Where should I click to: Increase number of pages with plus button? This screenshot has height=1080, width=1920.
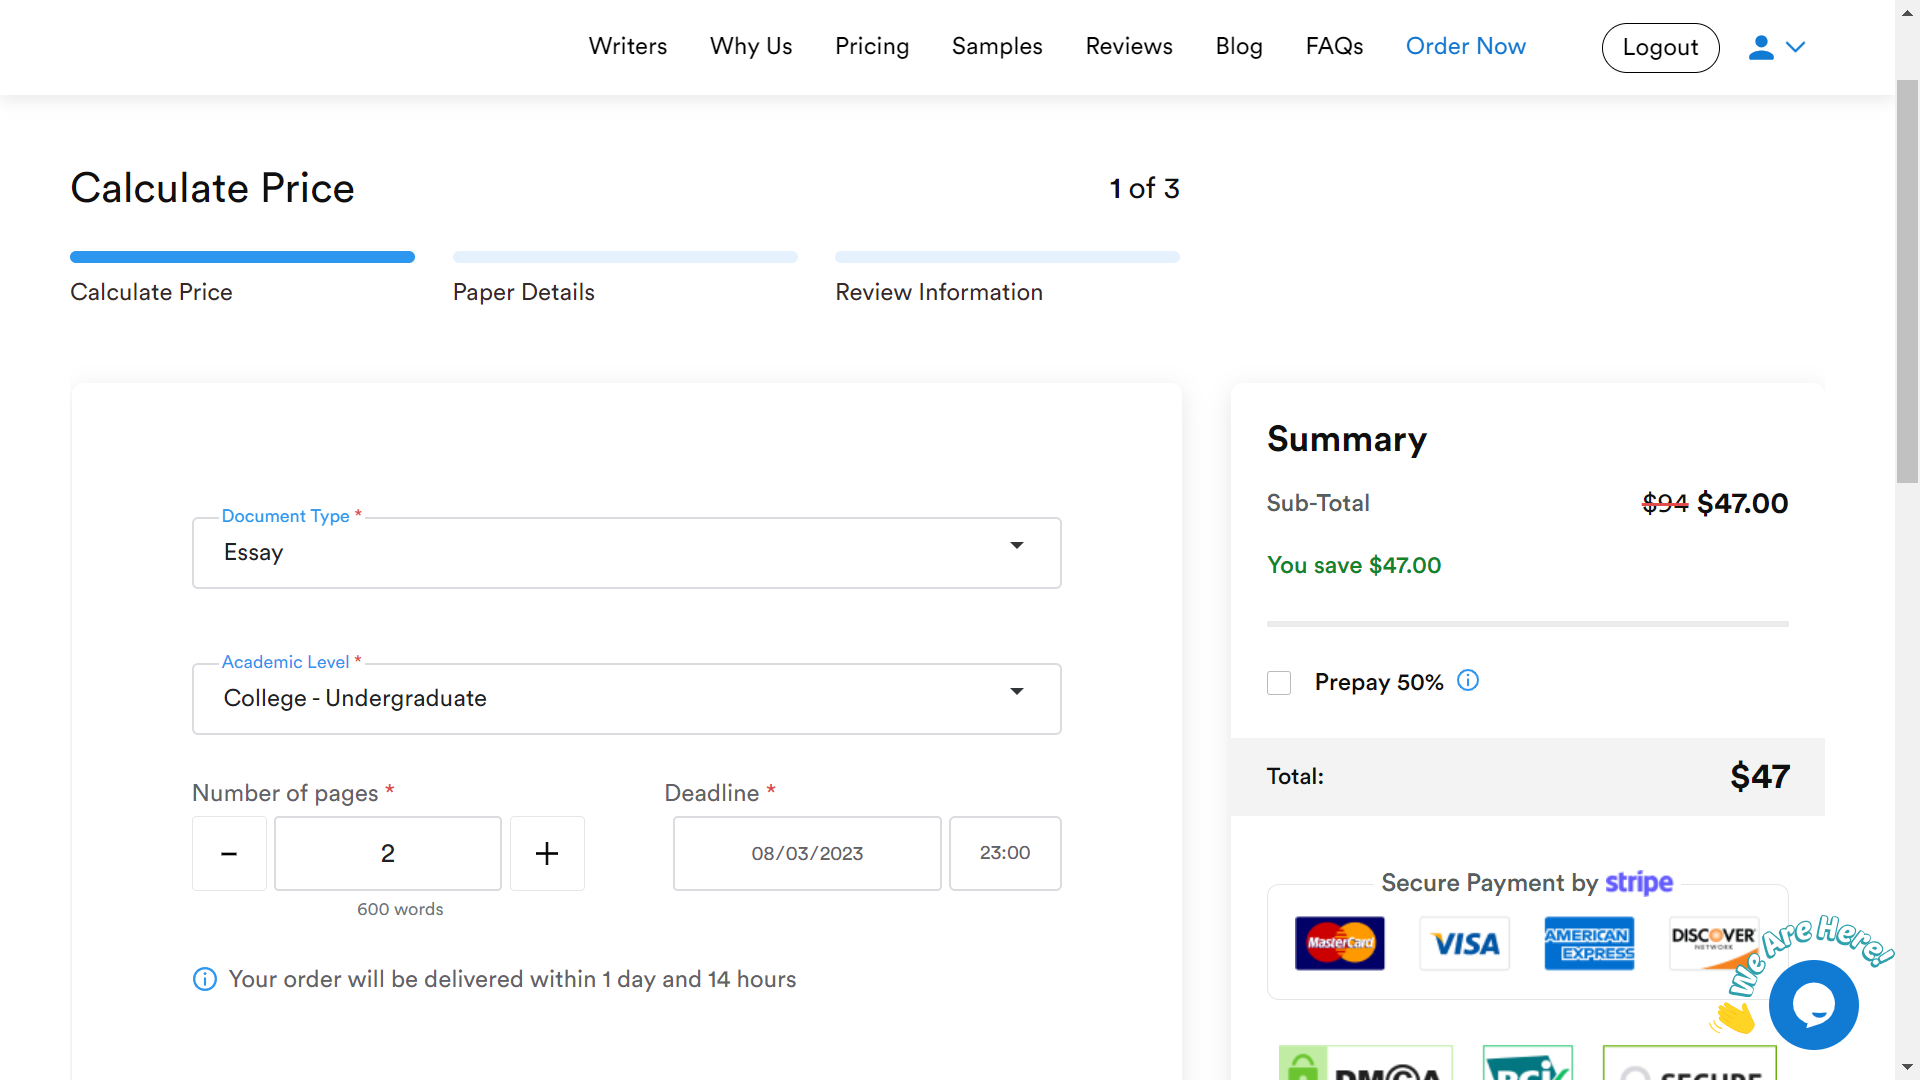pos(547,853)
